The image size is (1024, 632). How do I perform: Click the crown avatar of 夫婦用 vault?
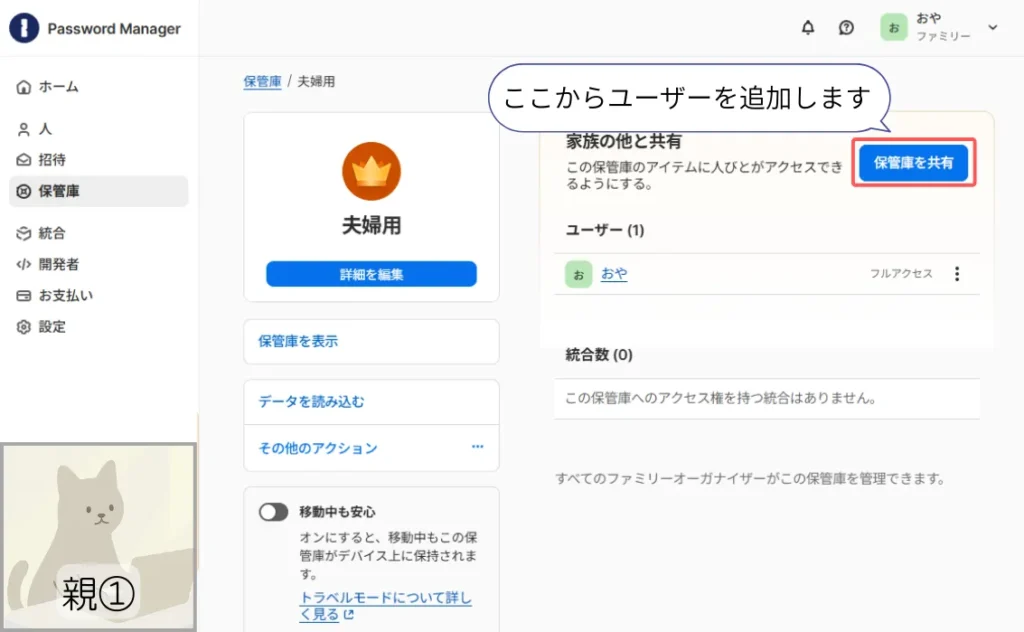tap(371, 172)
